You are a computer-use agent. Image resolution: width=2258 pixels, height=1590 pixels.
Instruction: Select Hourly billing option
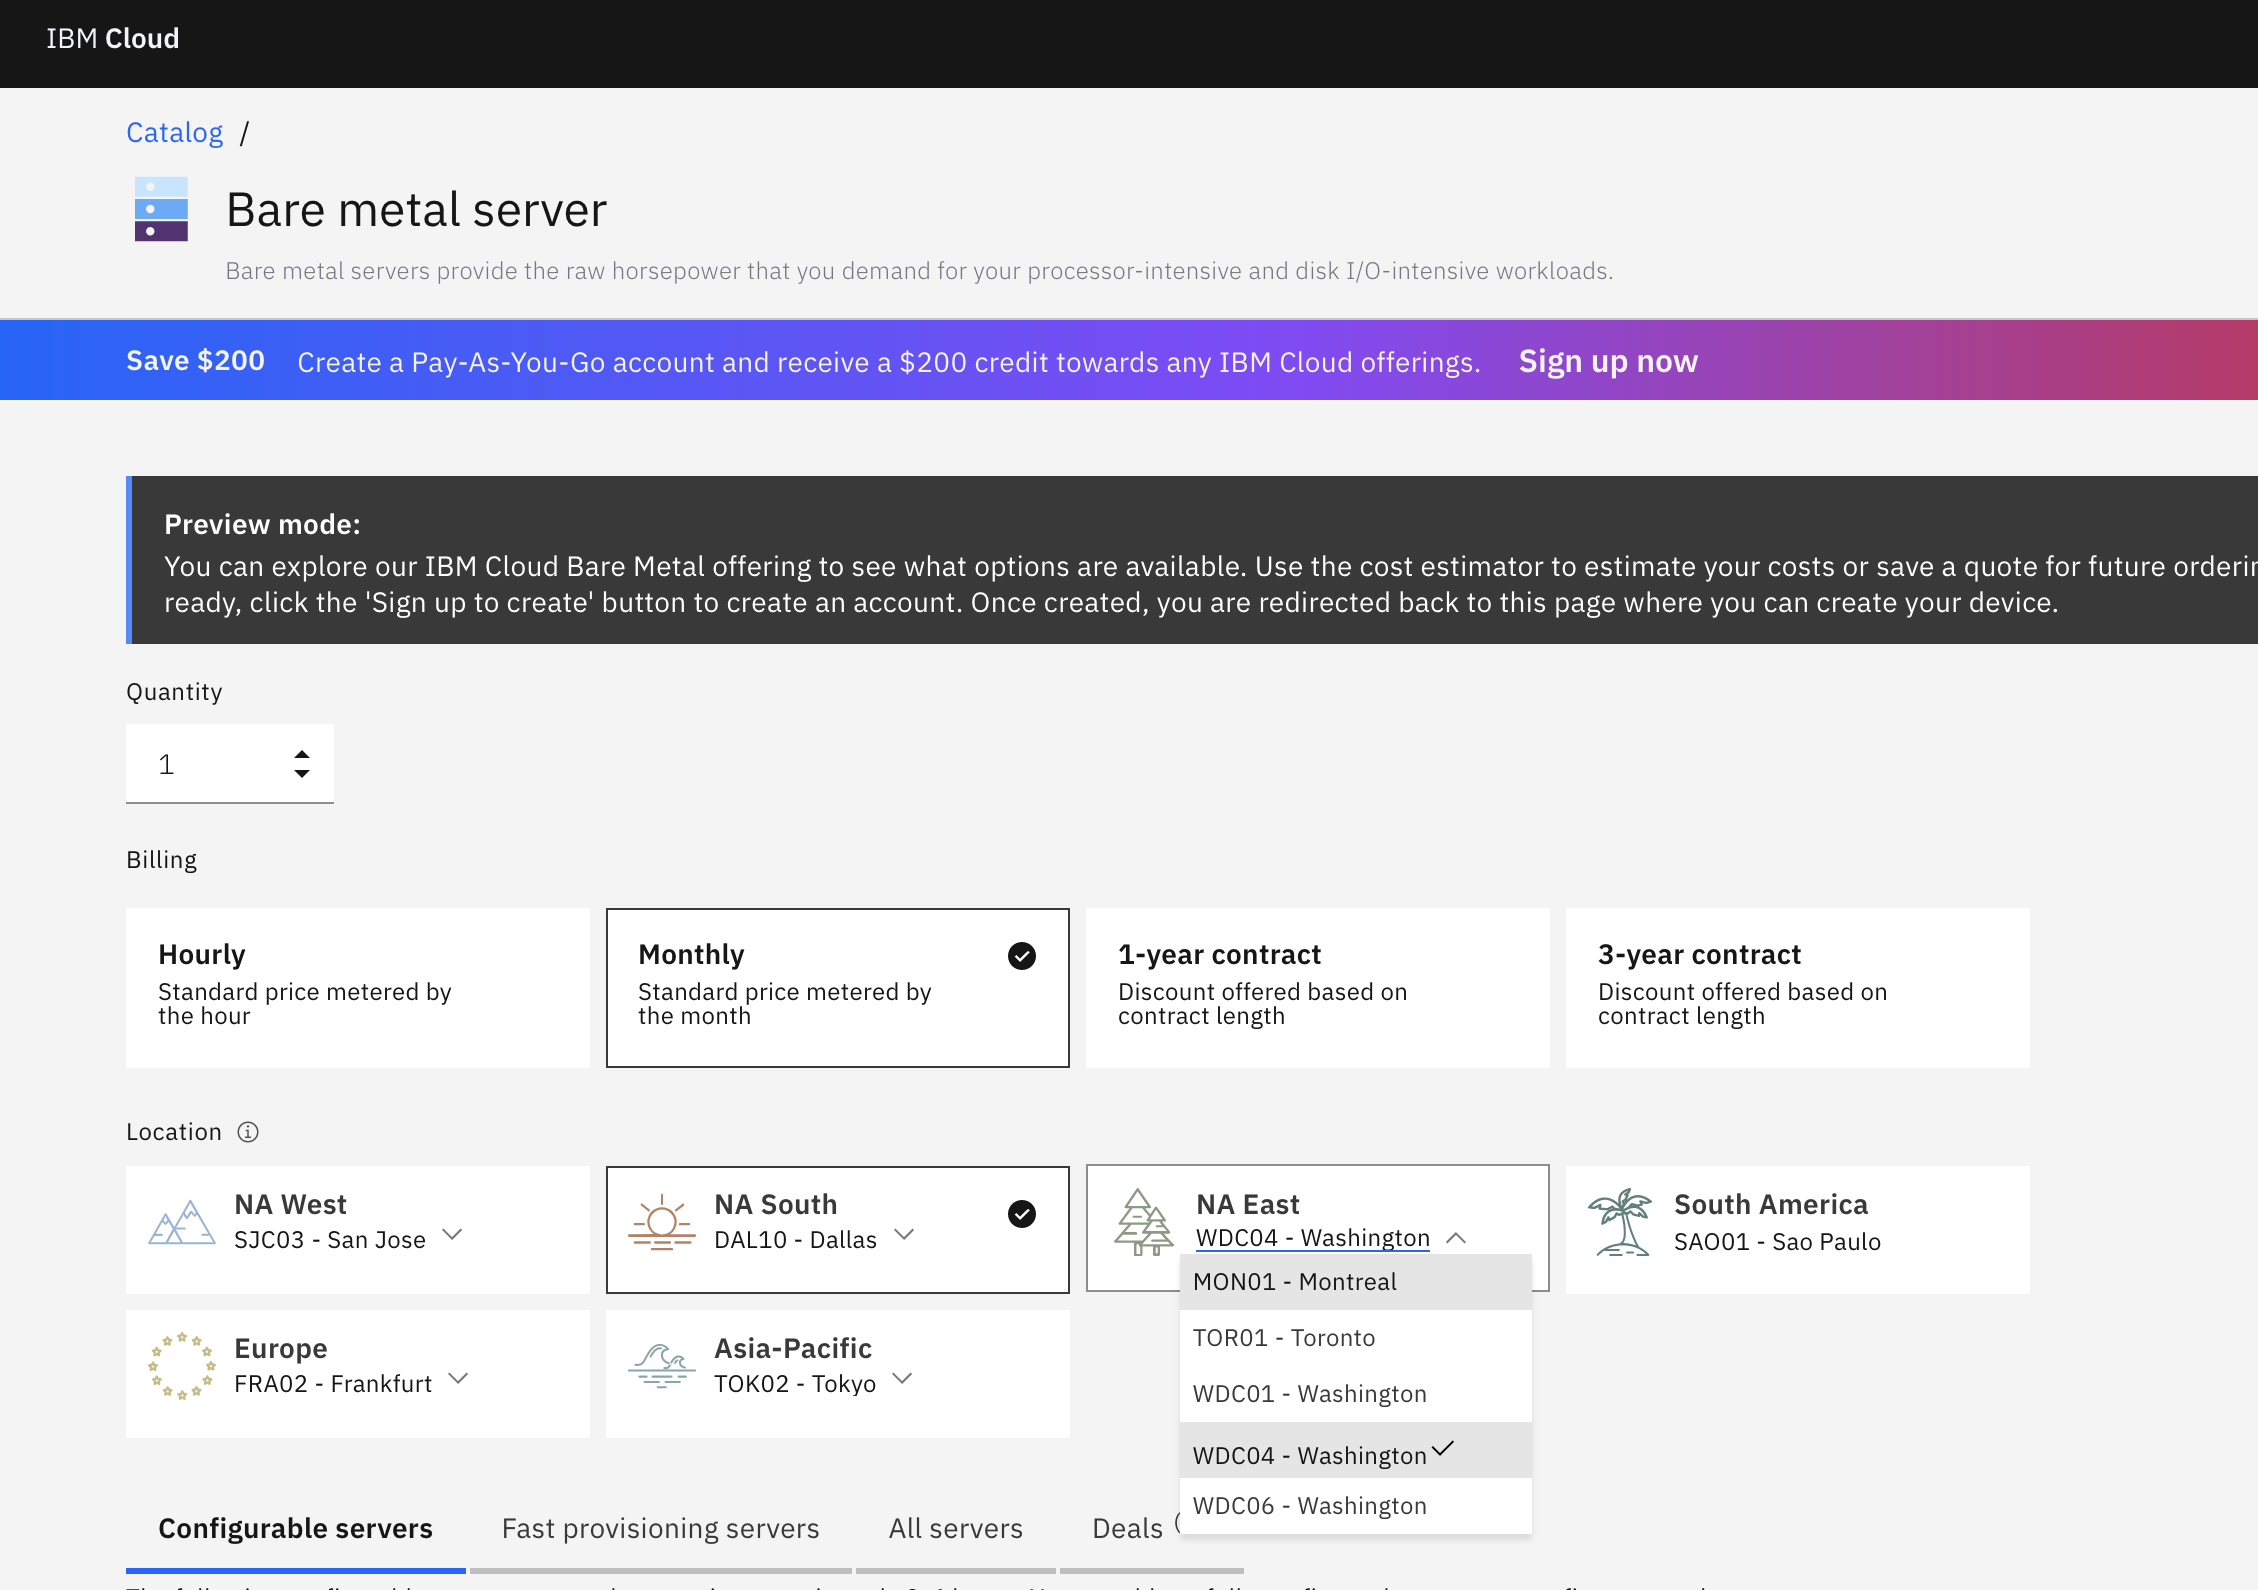tap(357, 987)
